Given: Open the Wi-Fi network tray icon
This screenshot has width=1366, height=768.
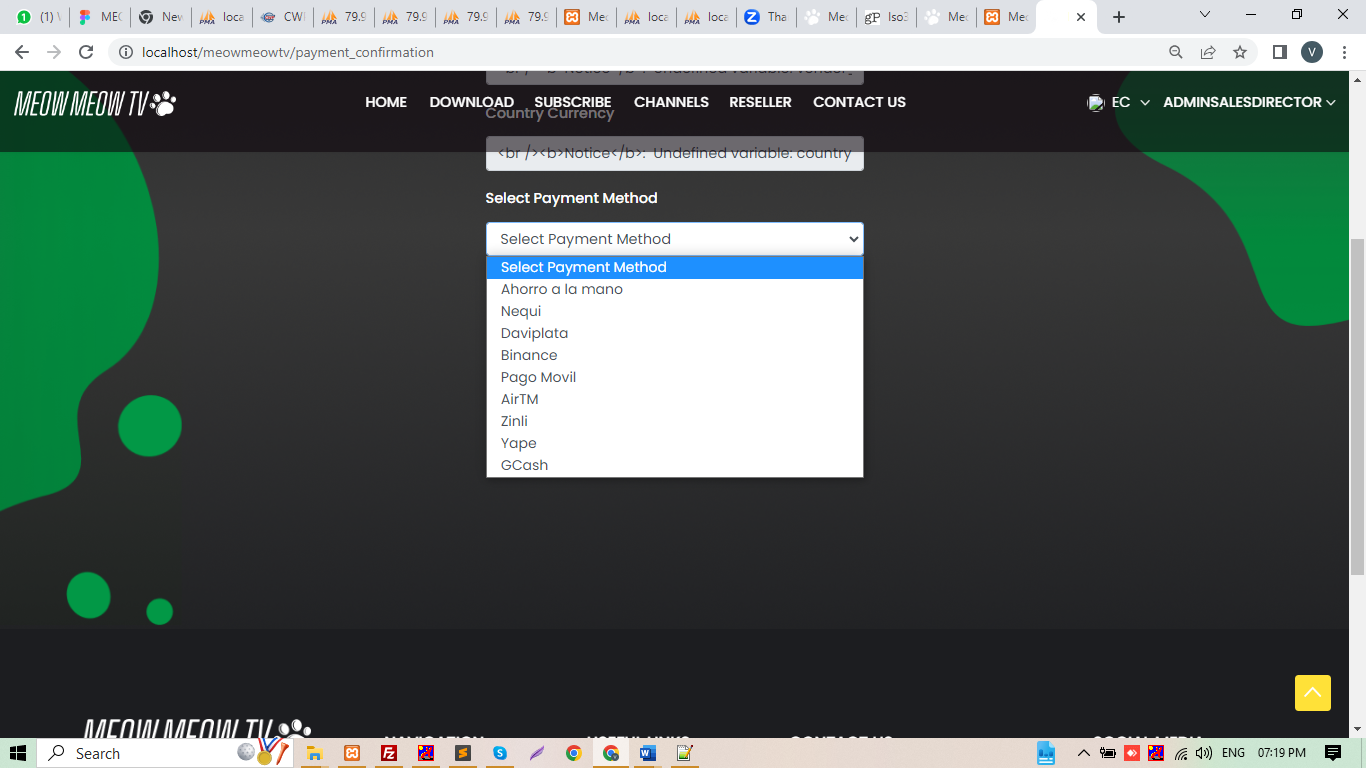Looking at the screenshot, I should (x=1182, y=753).
